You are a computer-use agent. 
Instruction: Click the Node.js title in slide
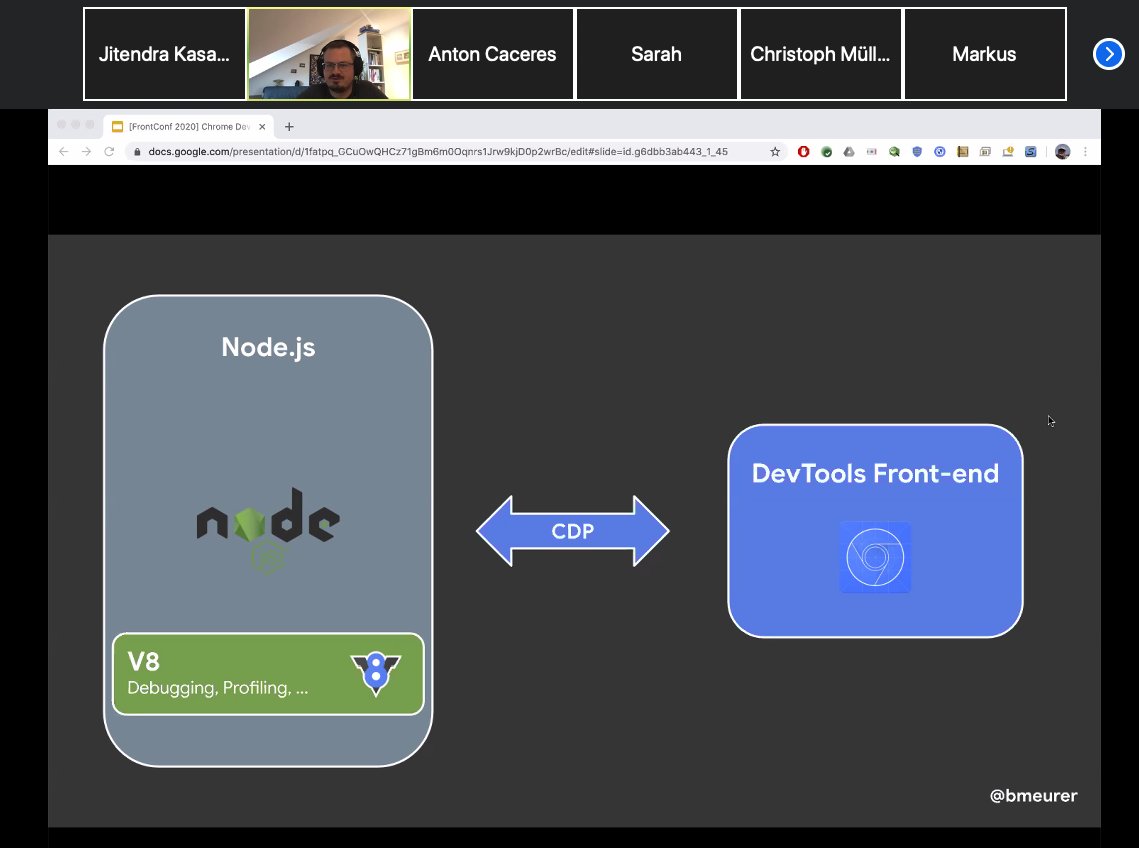pos(268,347)
